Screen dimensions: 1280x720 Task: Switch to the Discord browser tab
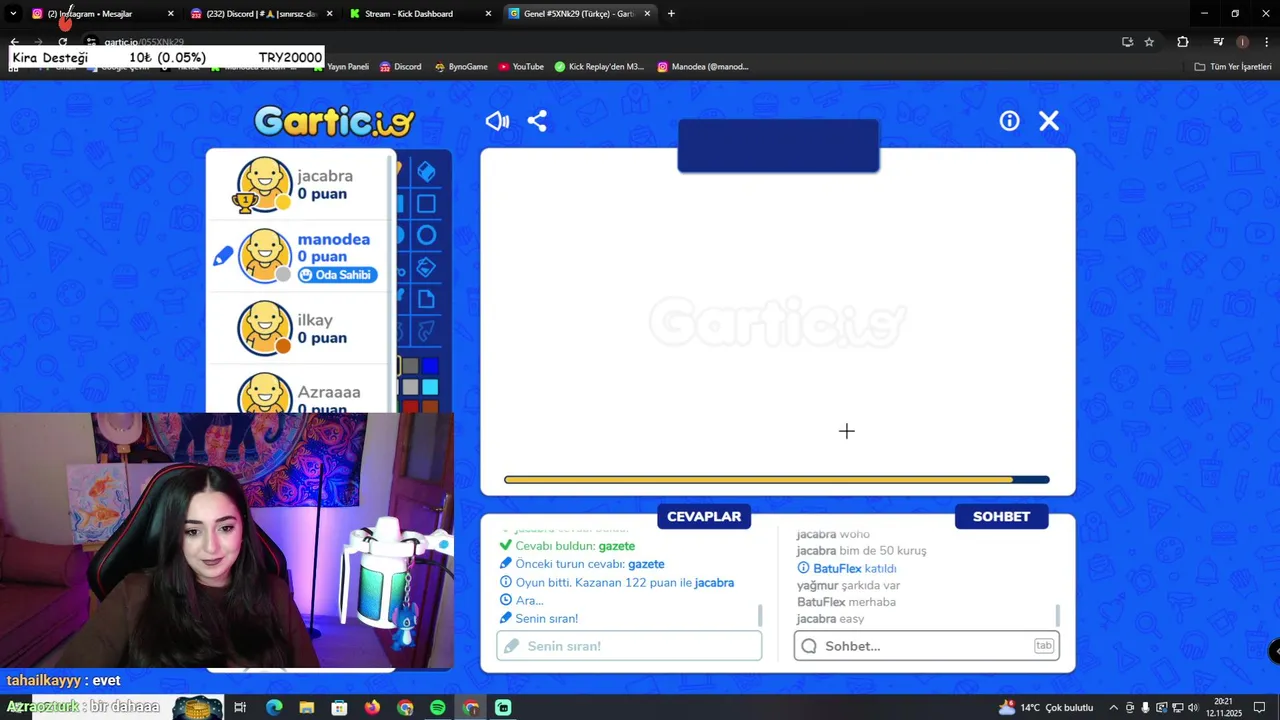tap(262, 14)
